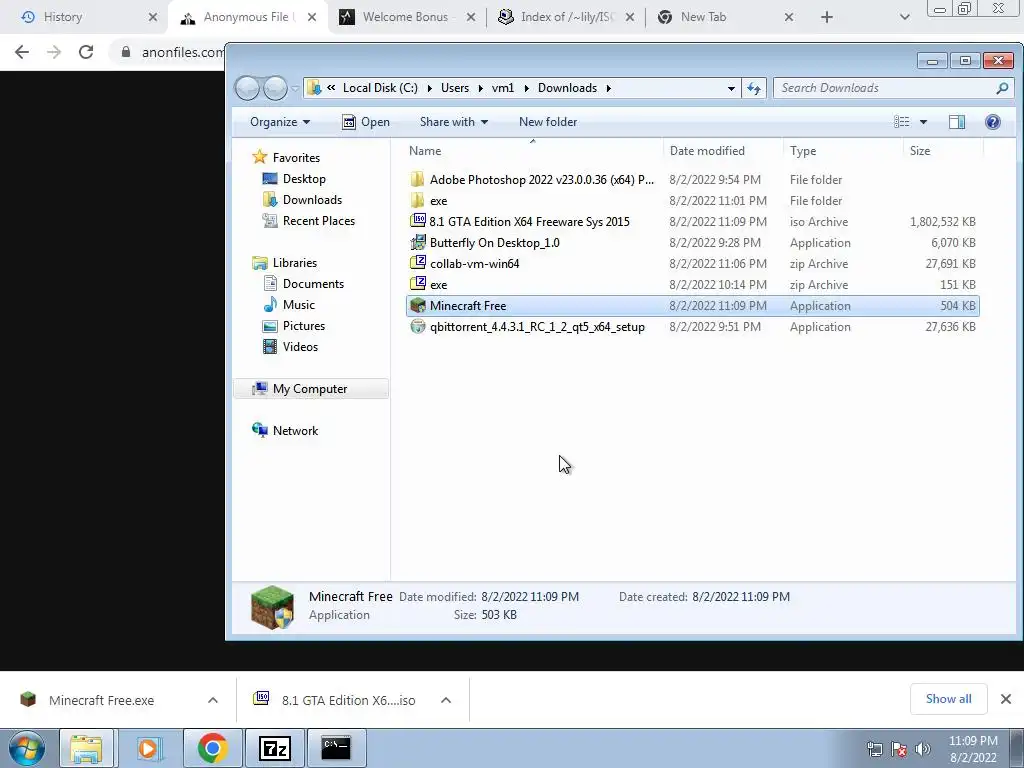Click the Action Center flag tray icon
Image resolution: width=1024 pixels, height=768 pixels.
(x=899, y=749)
